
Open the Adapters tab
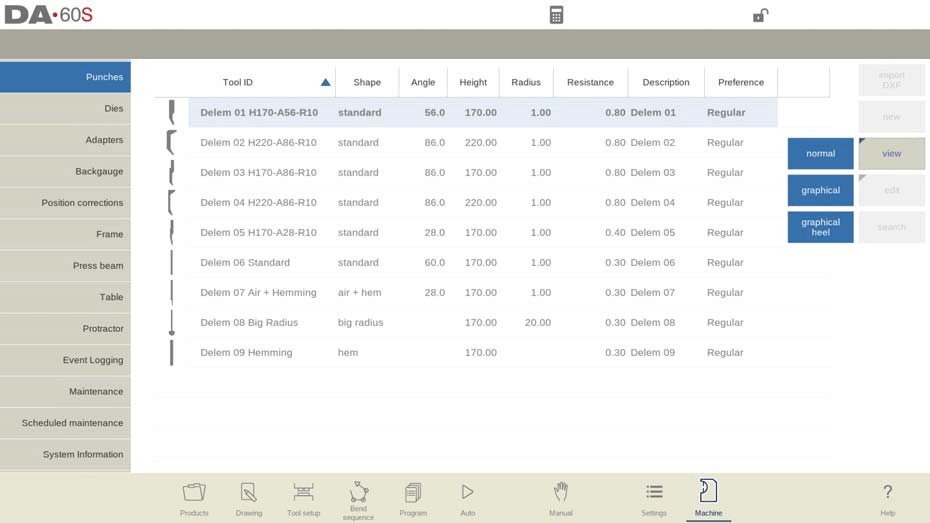point(65,140)
